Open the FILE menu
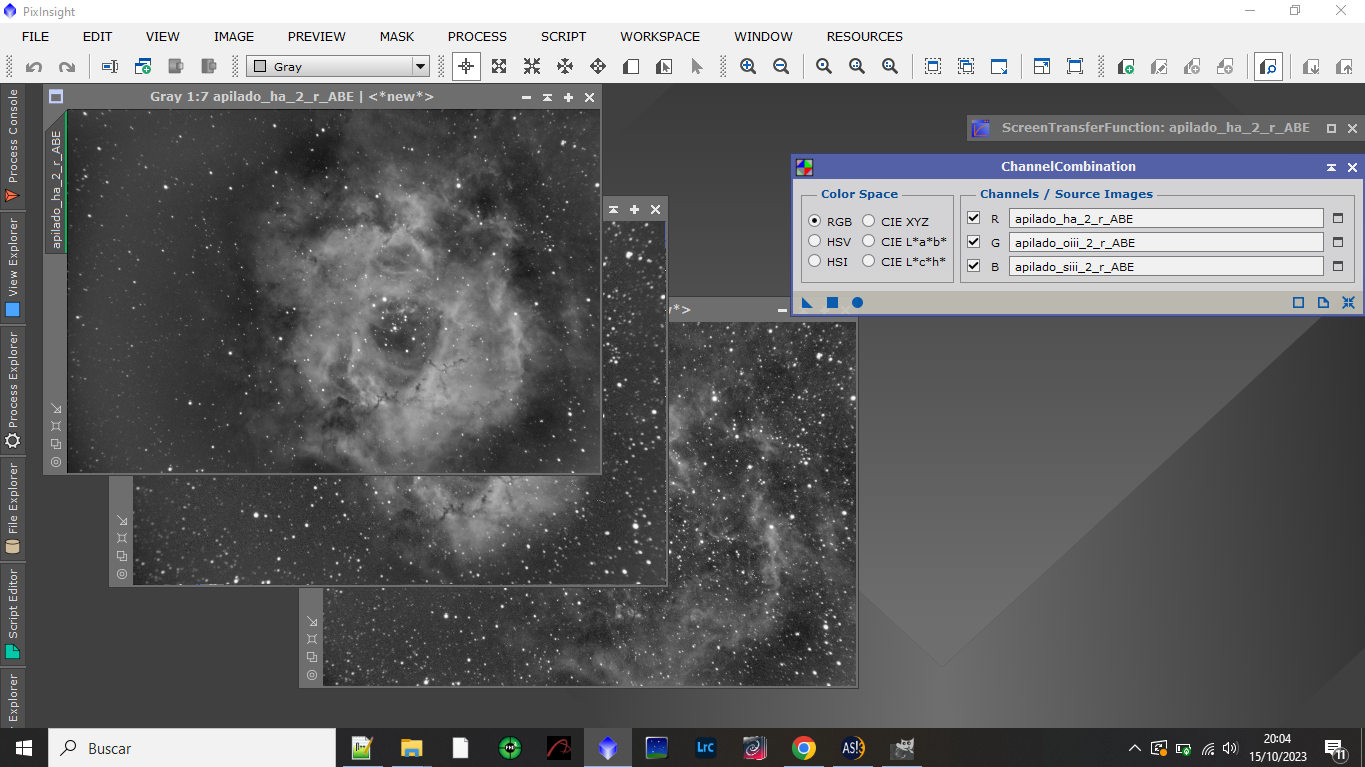Image resolution: width=1365 pixels, height=767 pixels. click(x=35, y=36)
